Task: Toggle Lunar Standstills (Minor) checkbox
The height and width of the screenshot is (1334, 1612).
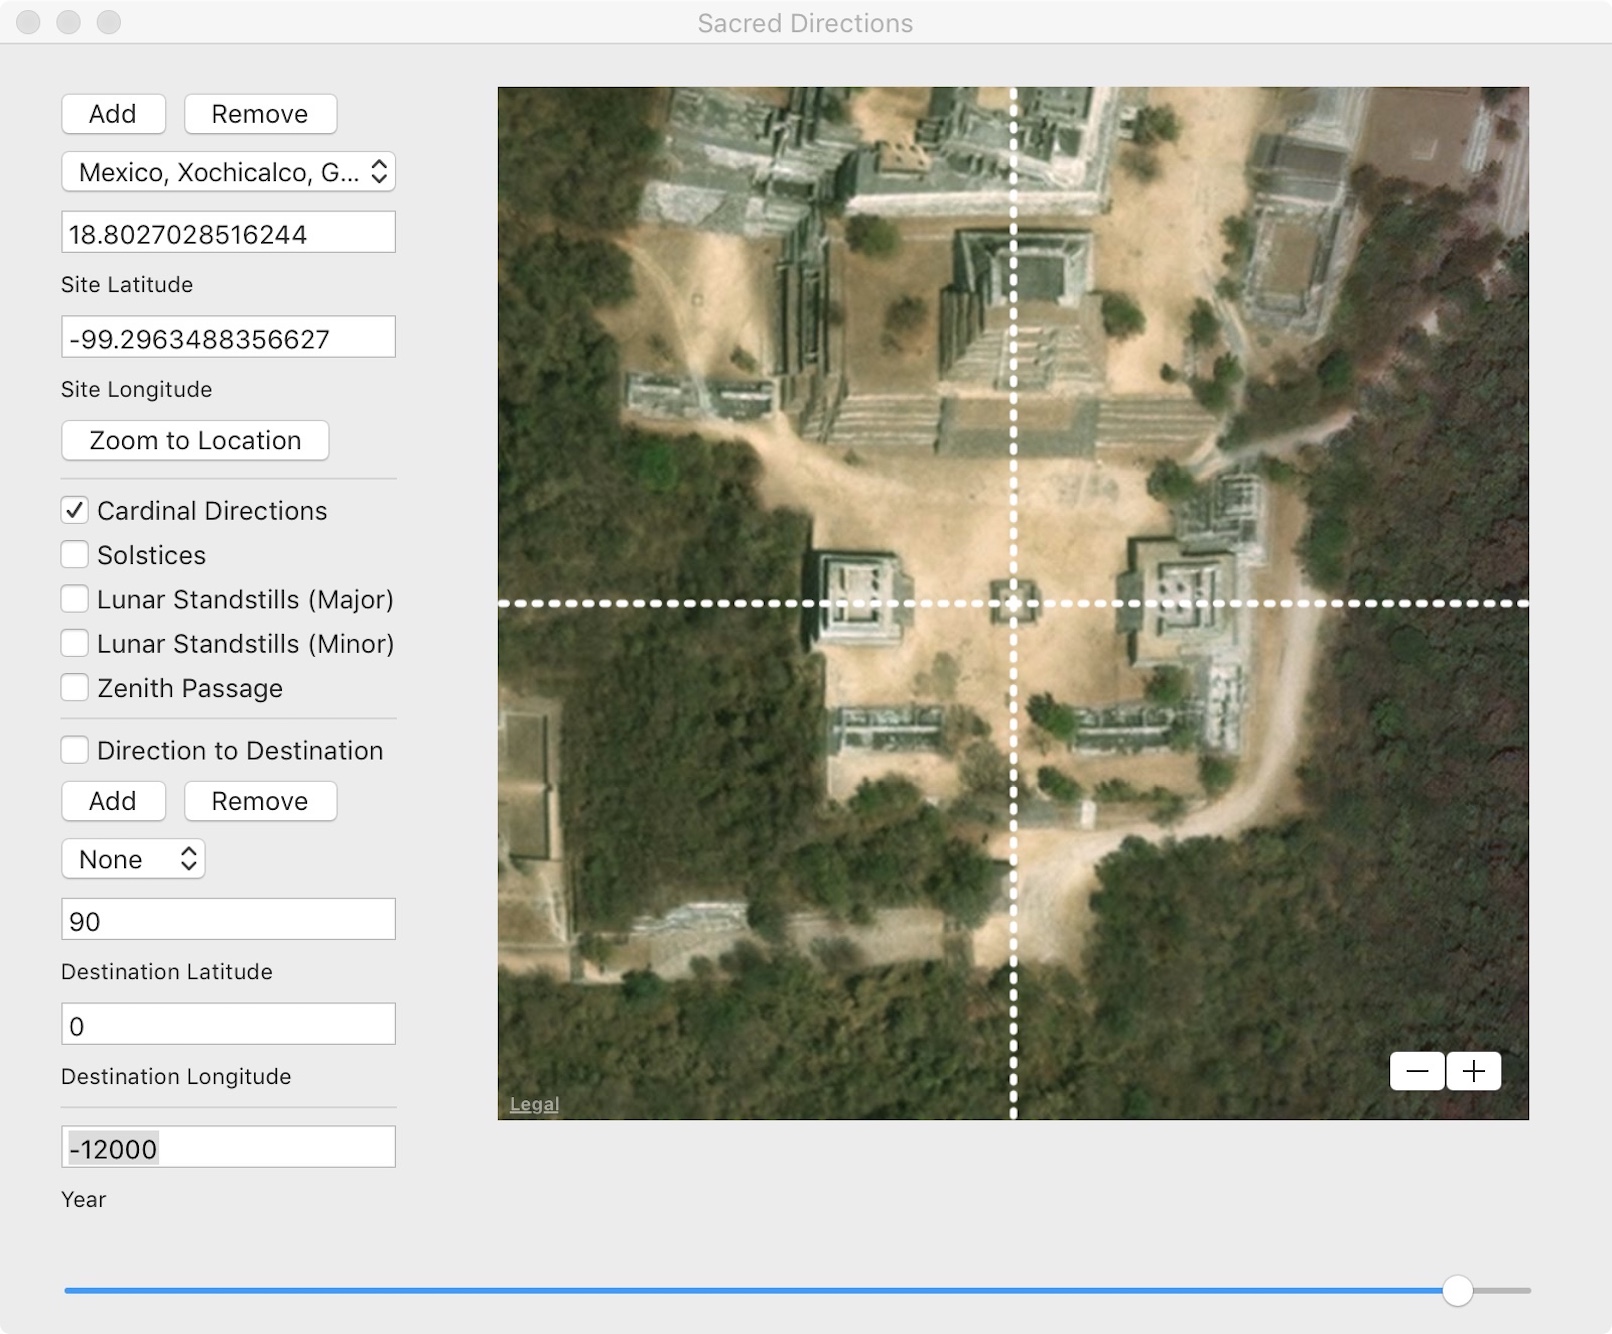Action: click(x=75, y=643)
